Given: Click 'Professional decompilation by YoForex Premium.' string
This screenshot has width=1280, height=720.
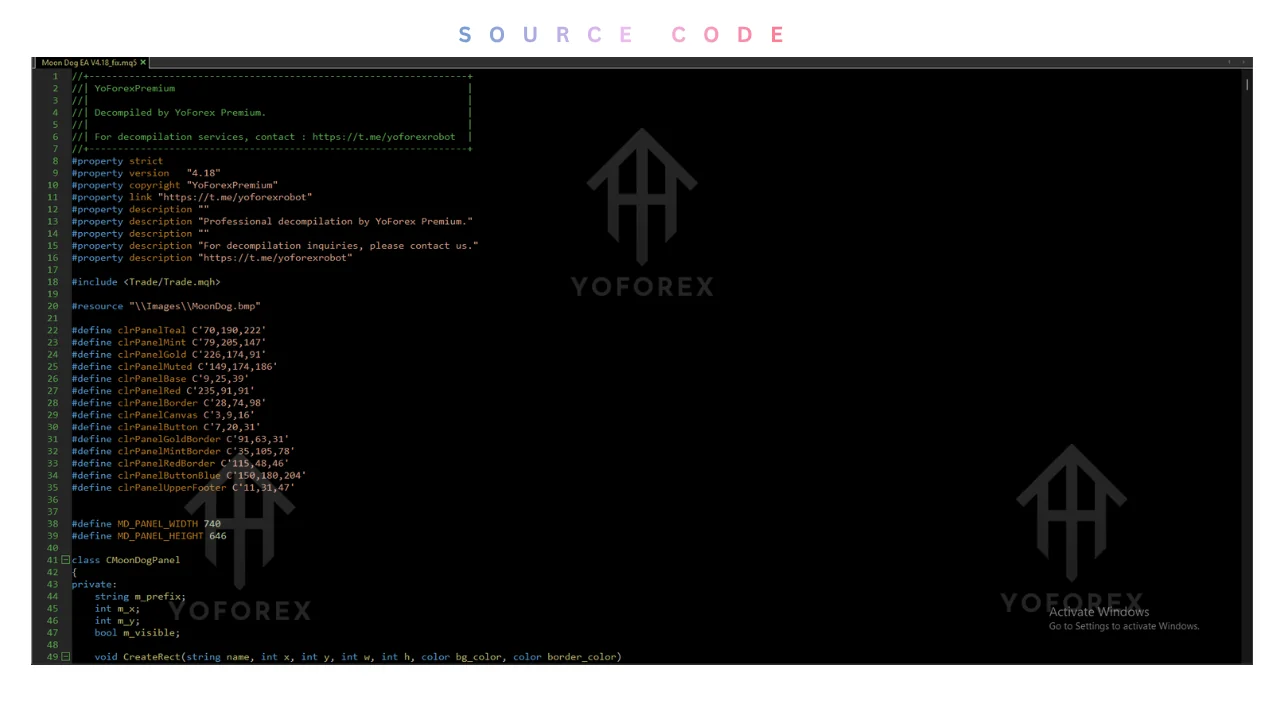Looking at the screenshot, I should coord(335,221).
